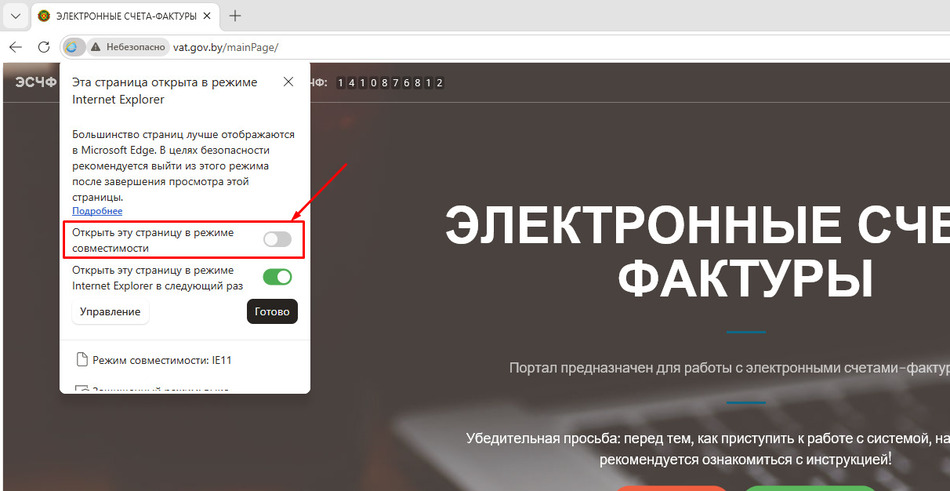Open the 'Подробнее' link
Viewport: 950px width, 491px height.
point(97,211)
